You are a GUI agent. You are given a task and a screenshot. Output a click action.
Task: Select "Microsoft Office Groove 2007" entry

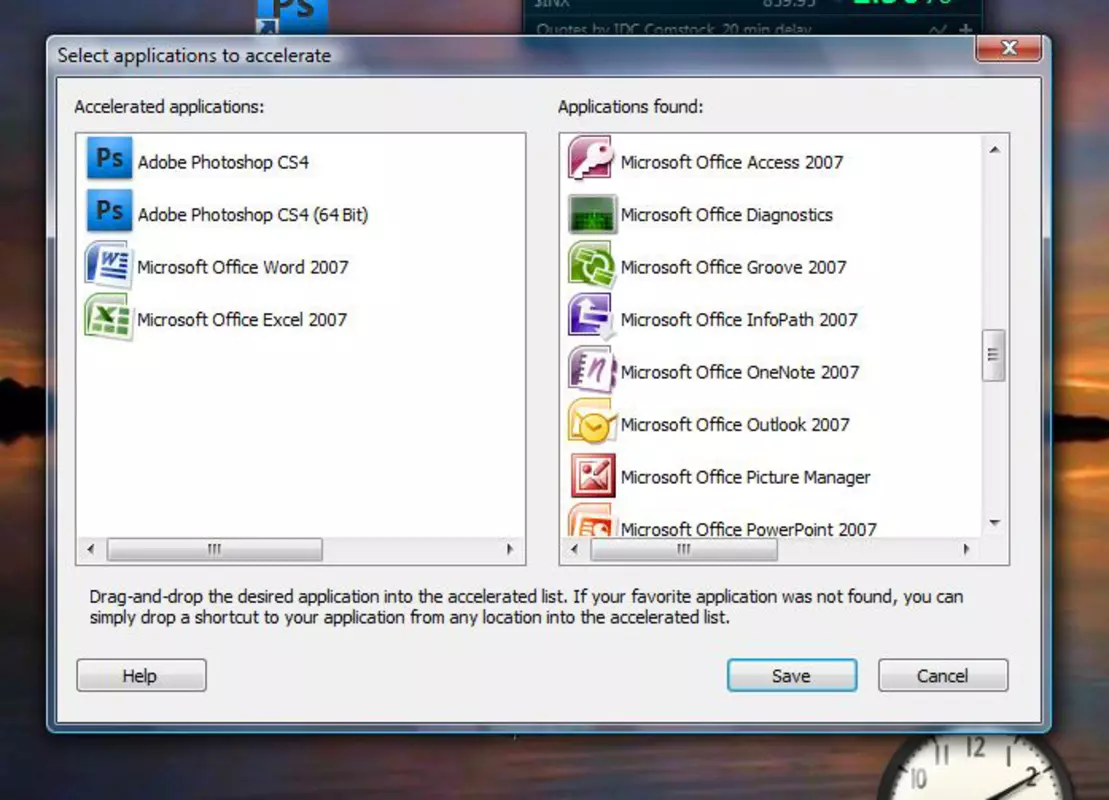point(733,267)
